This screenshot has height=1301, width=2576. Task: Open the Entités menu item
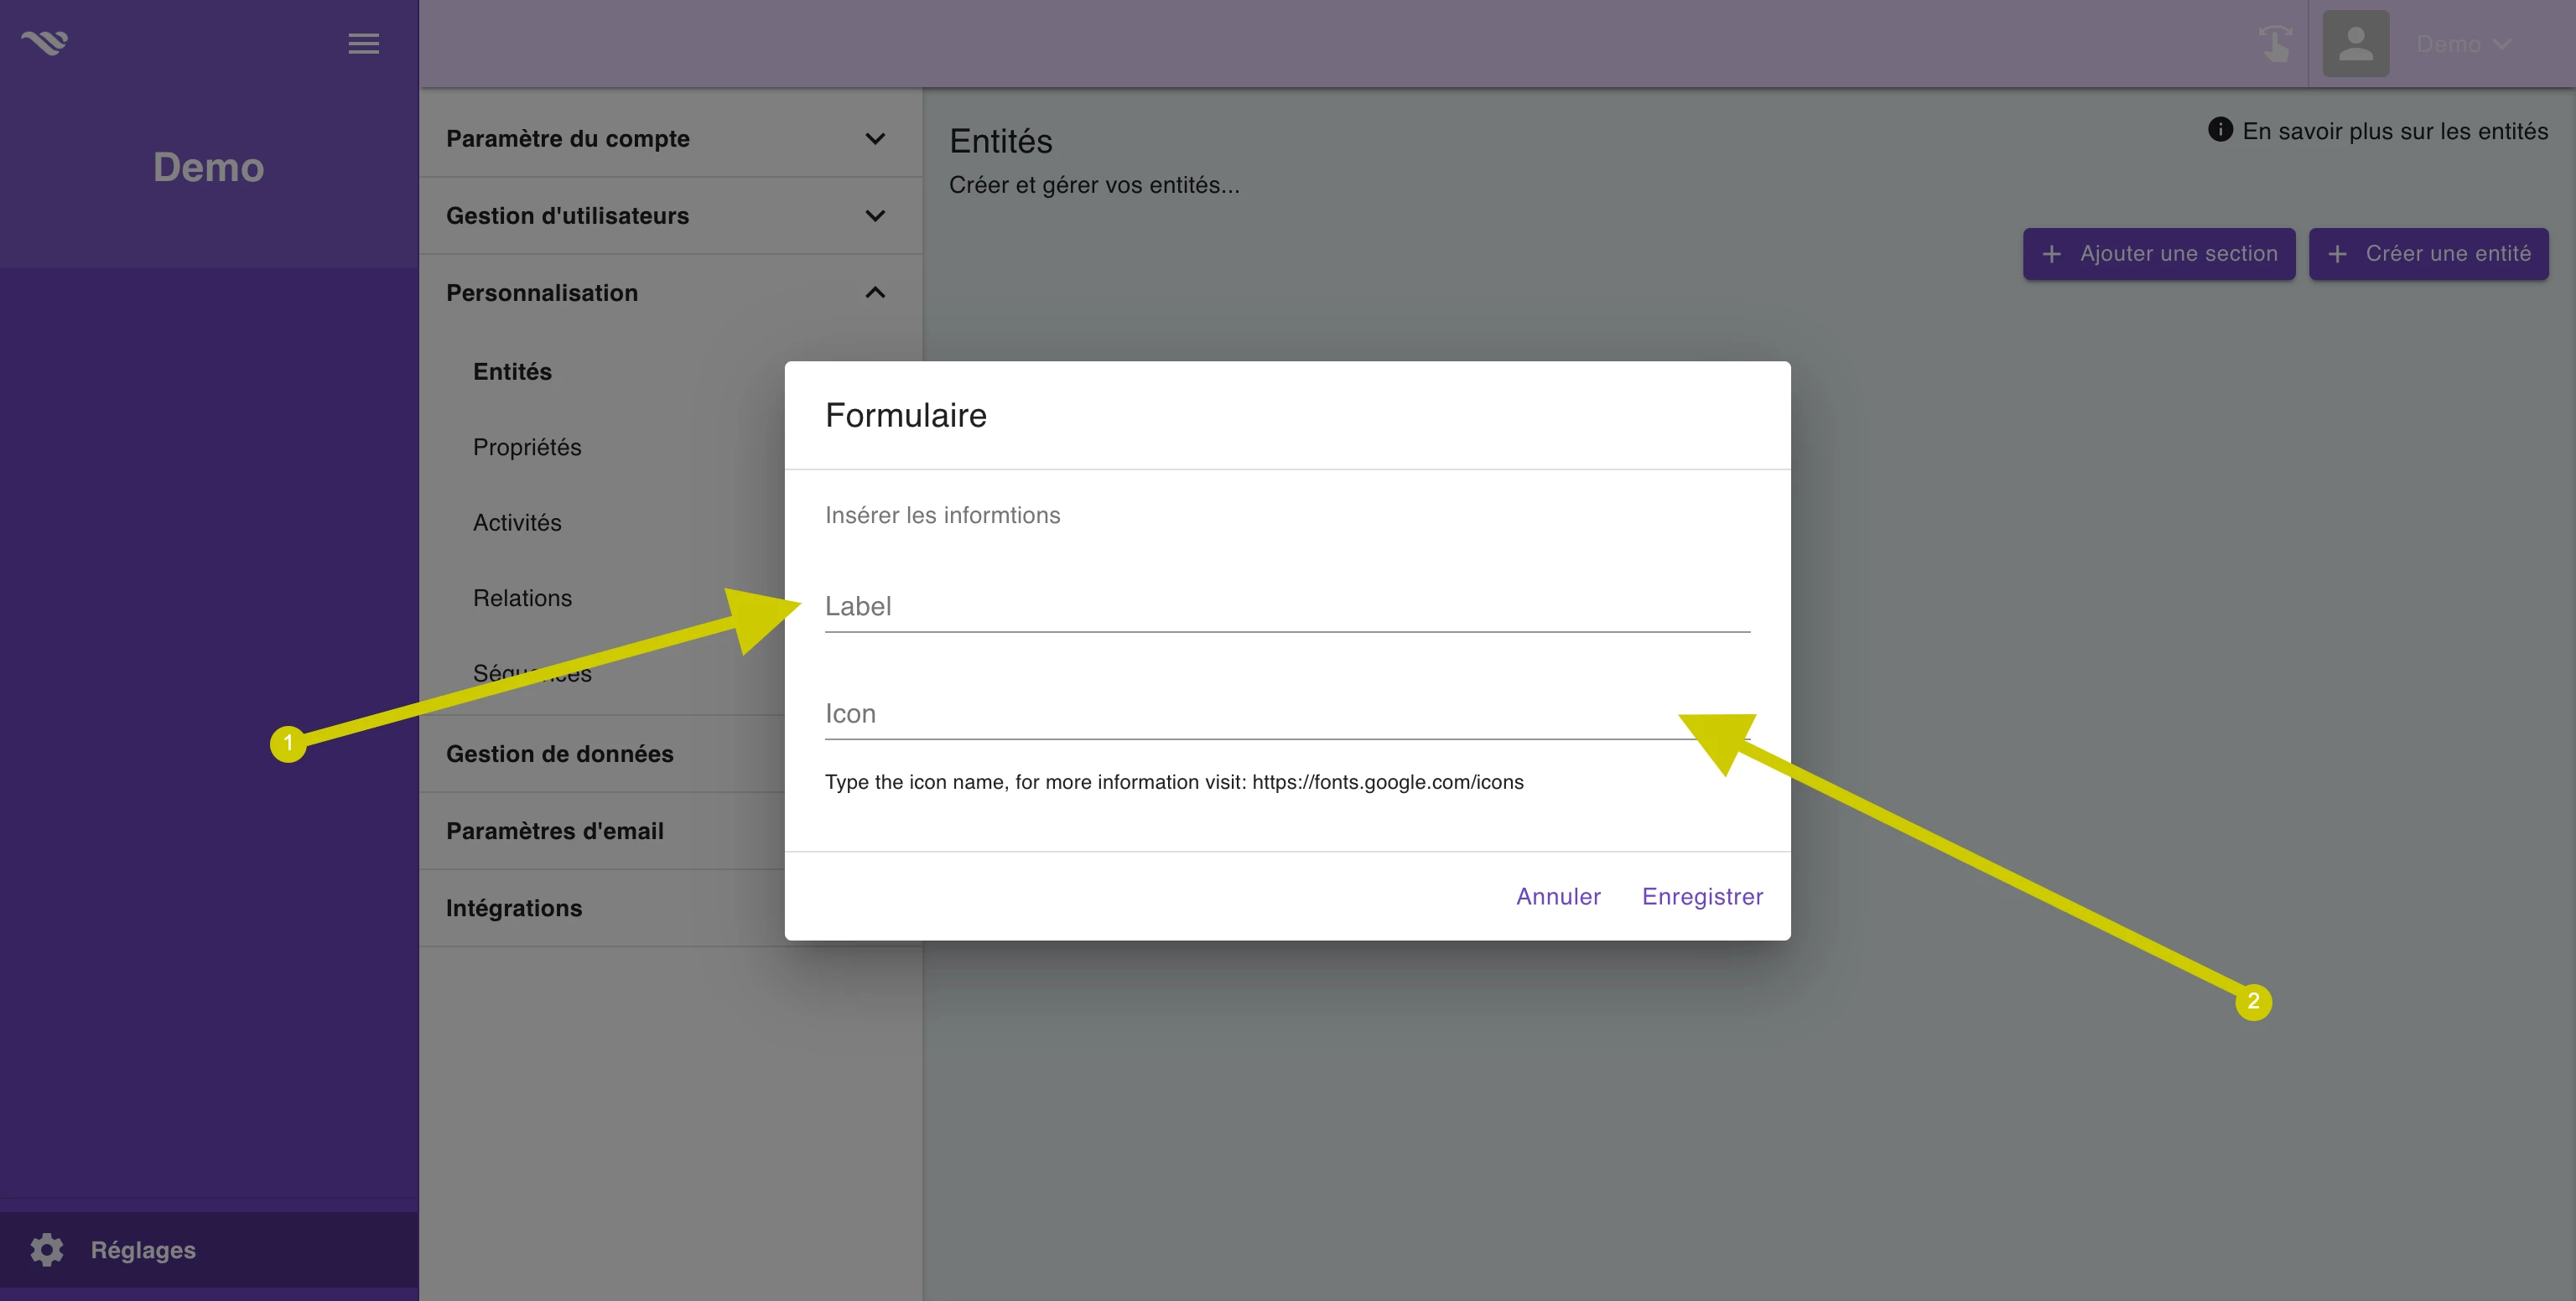click(512, 371)
